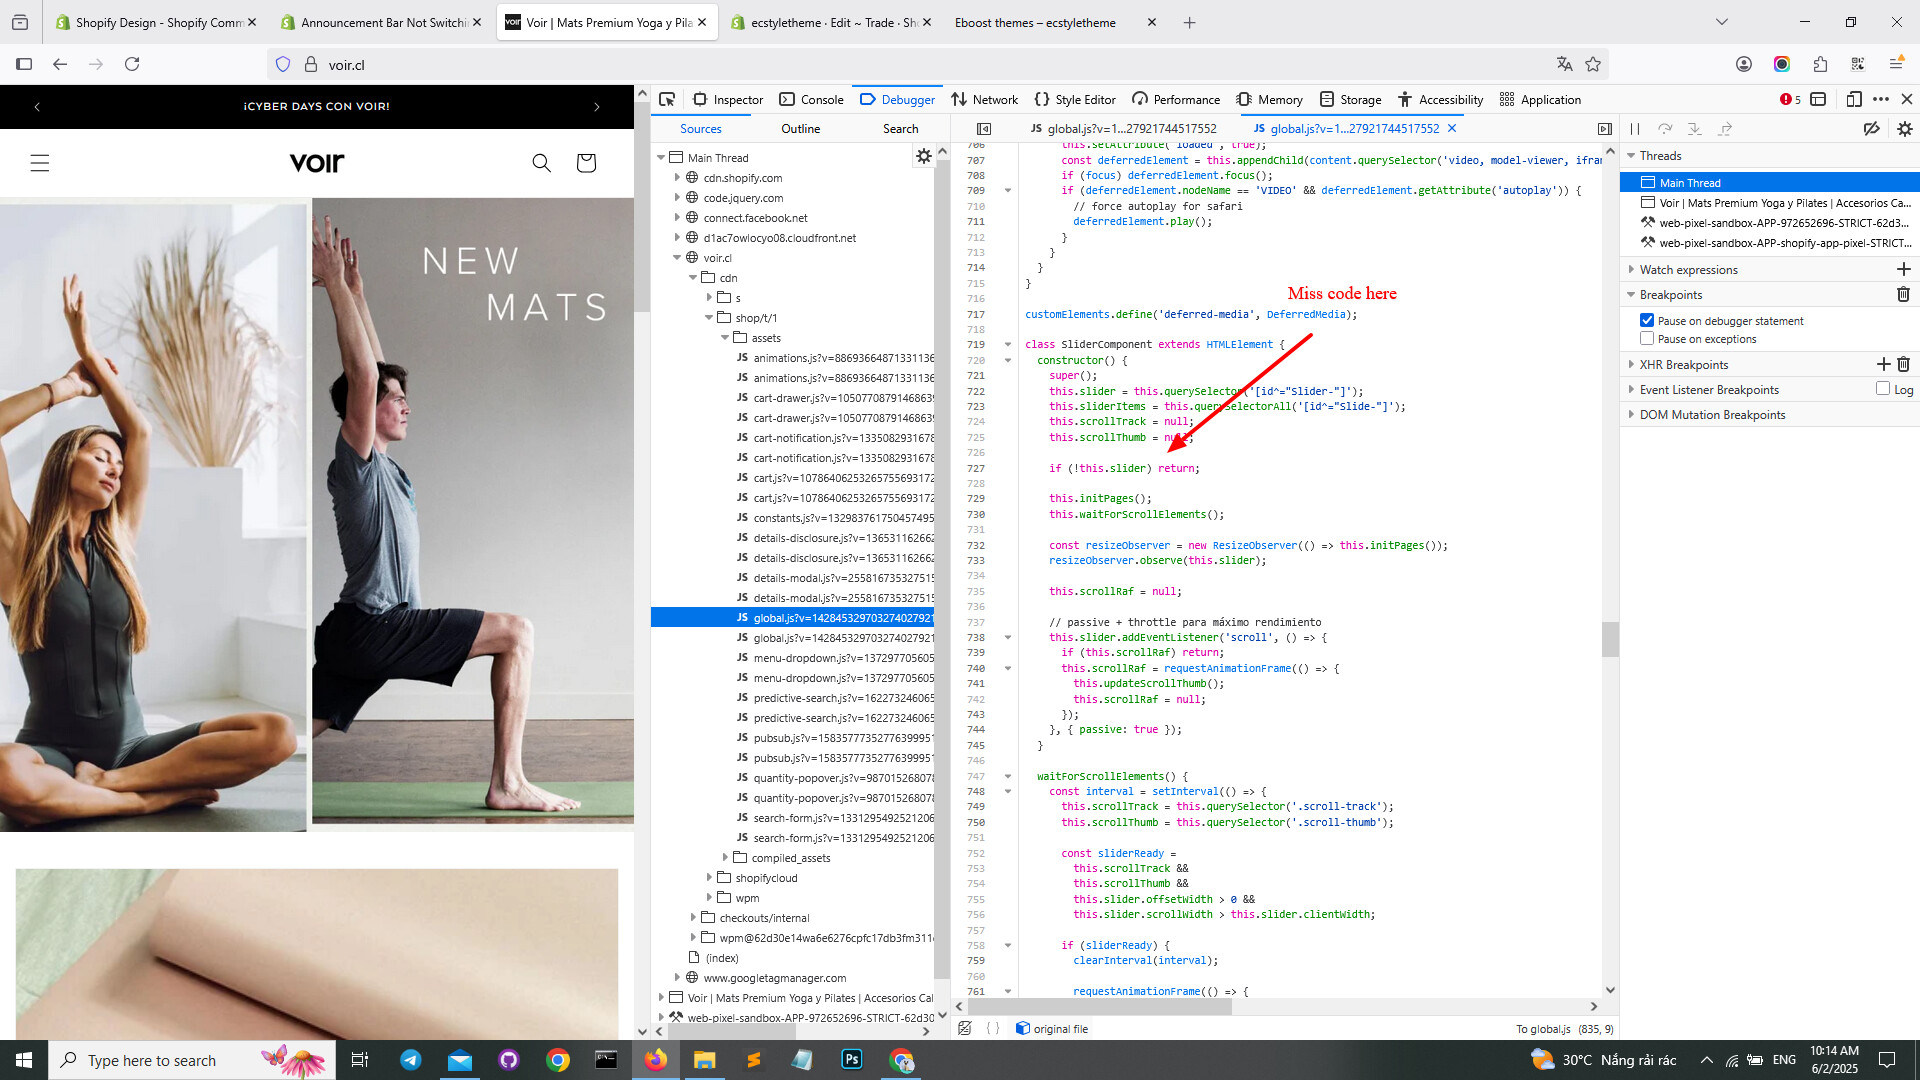Click the responsive design mode icon

coord(1854,99)
